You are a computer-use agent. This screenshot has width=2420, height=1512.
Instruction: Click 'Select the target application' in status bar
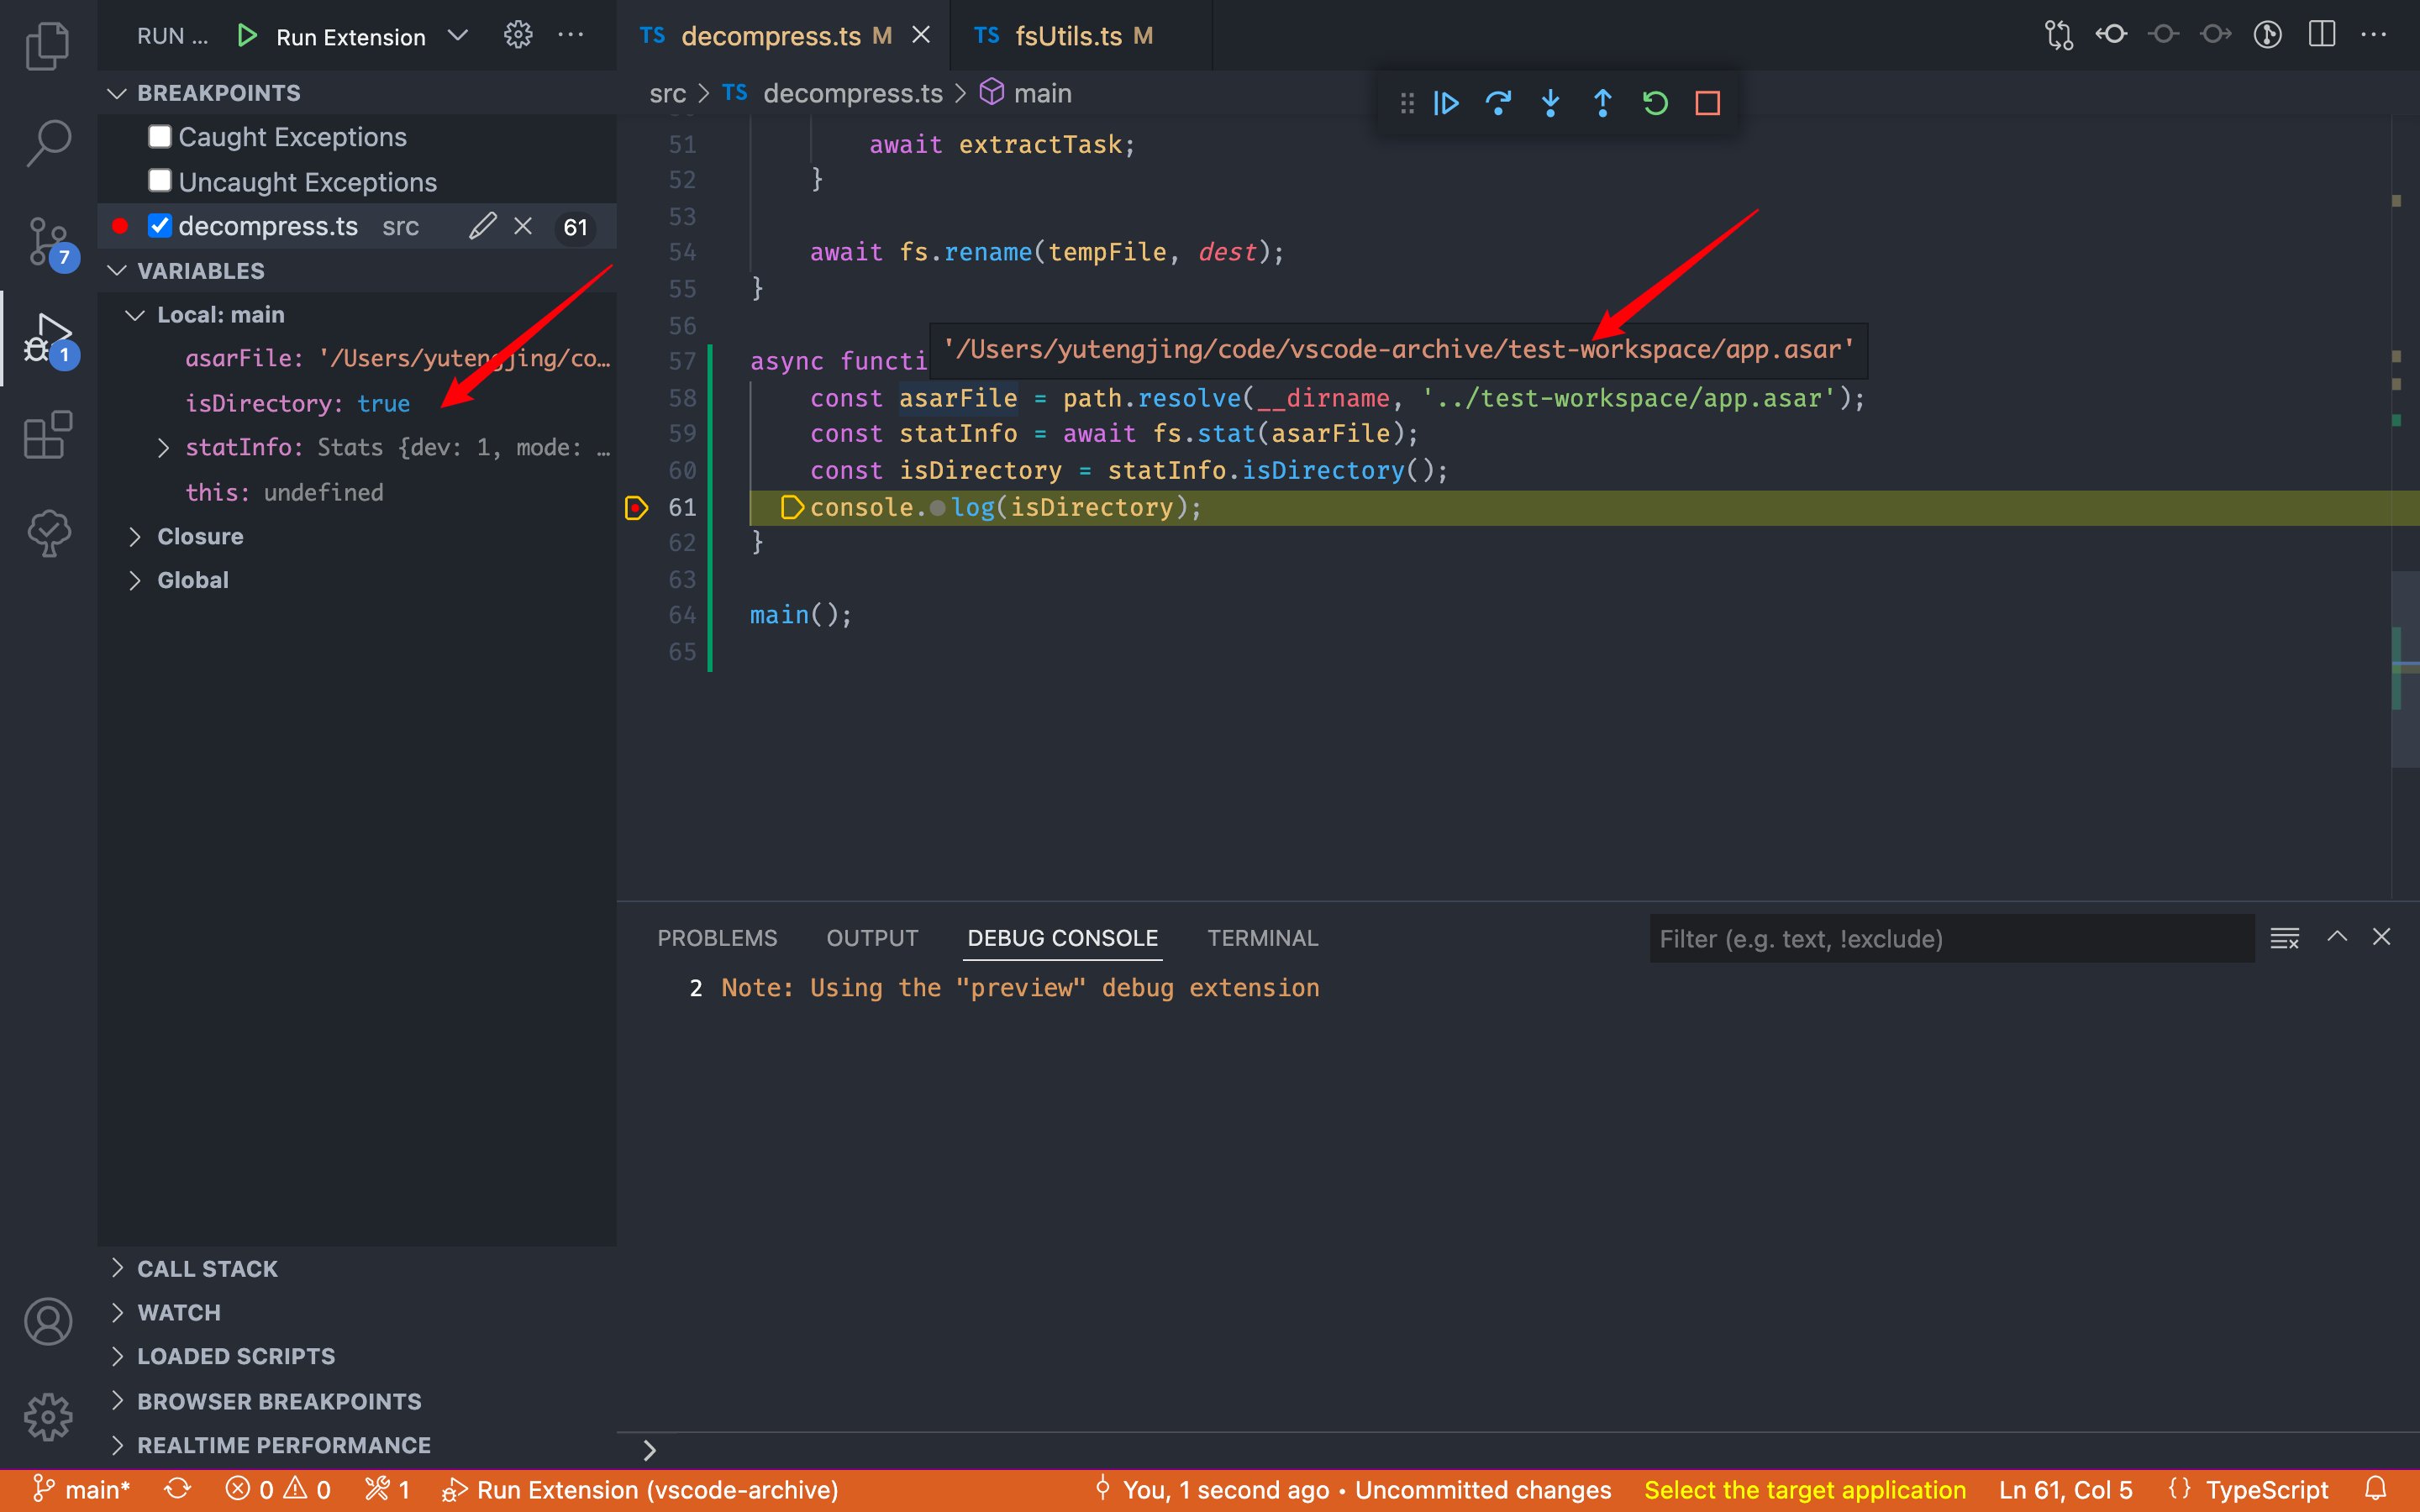coord(1803,1489)
